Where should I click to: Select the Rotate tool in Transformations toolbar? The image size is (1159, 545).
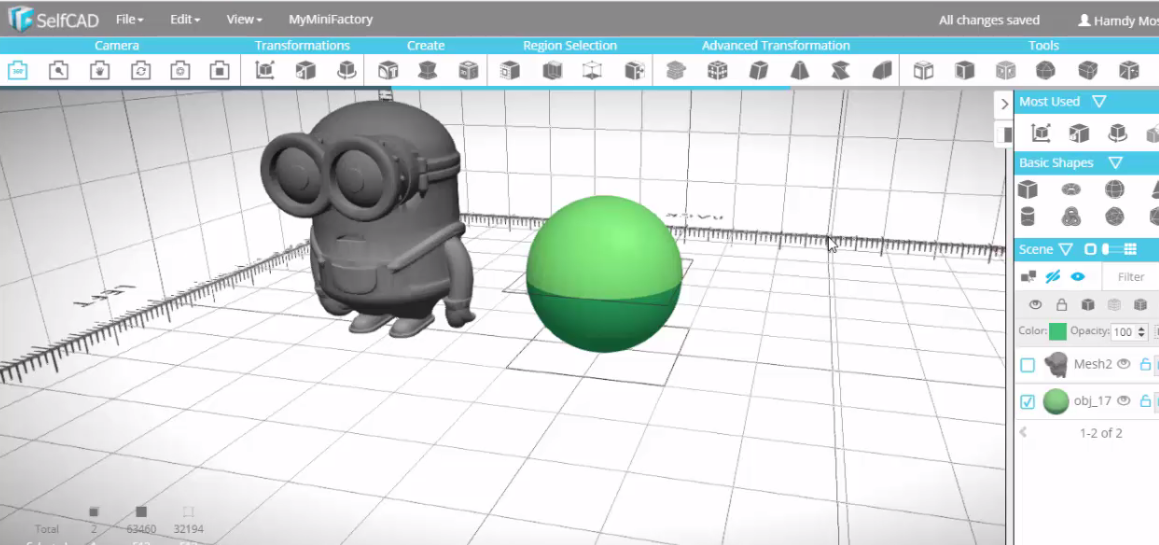(346, 71)
